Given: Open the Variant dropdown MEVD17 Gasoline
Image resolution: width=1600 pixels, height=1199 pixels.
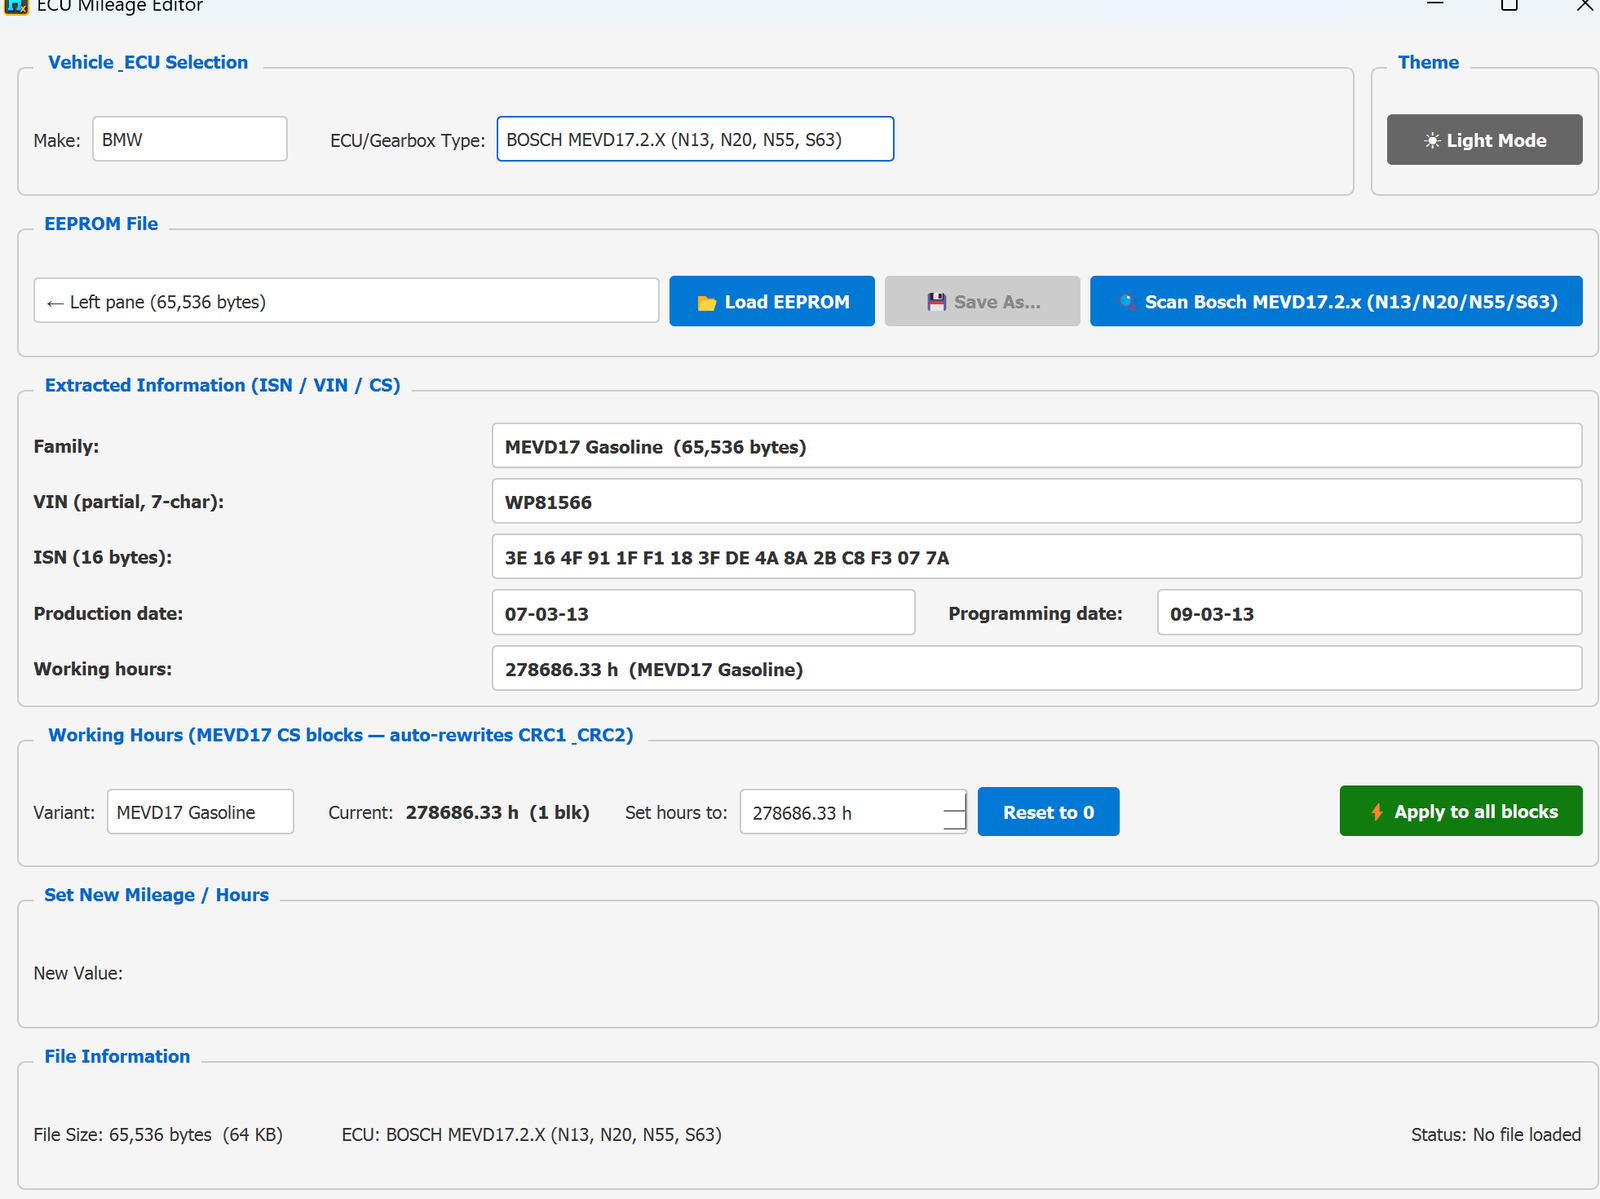Looking at the screenshot, I should (x=200, y=812).
